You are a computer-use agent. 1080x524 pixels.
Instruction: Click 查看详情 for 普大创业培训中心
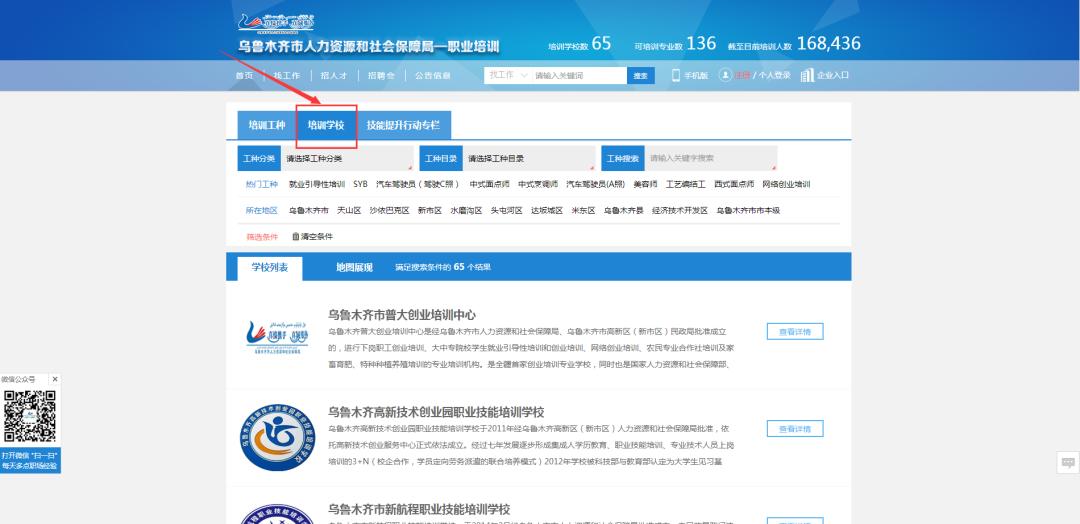point(795,332)
